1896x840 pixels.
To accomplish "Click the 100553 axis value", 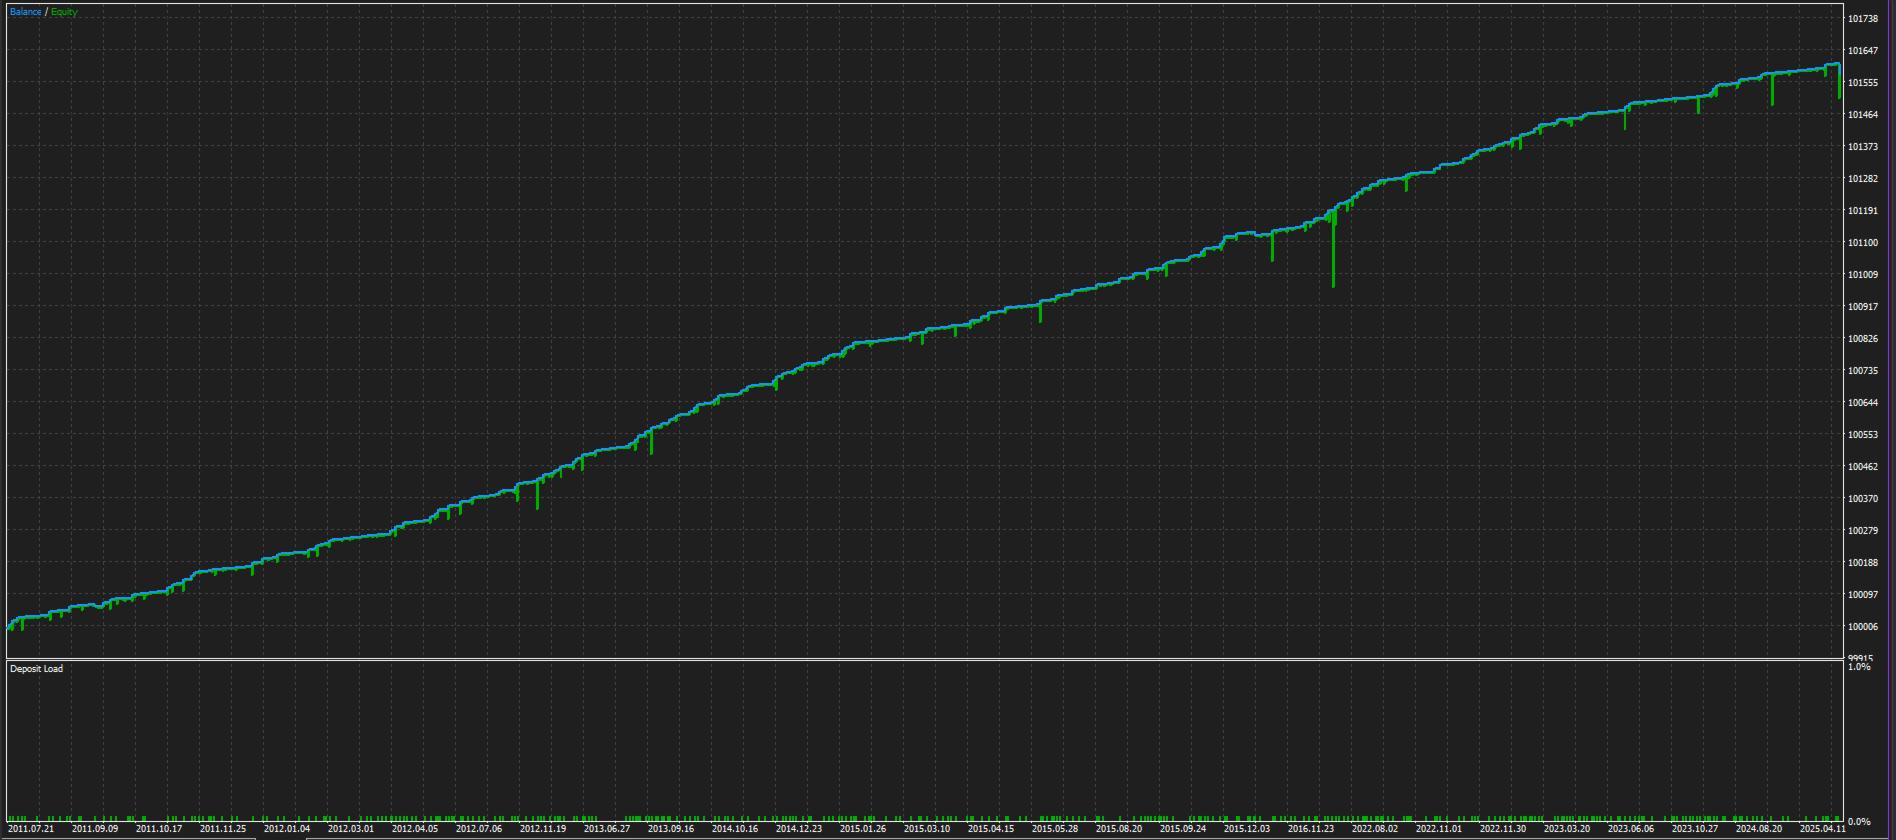I will pyautogui.click(x=1863, y=435).
